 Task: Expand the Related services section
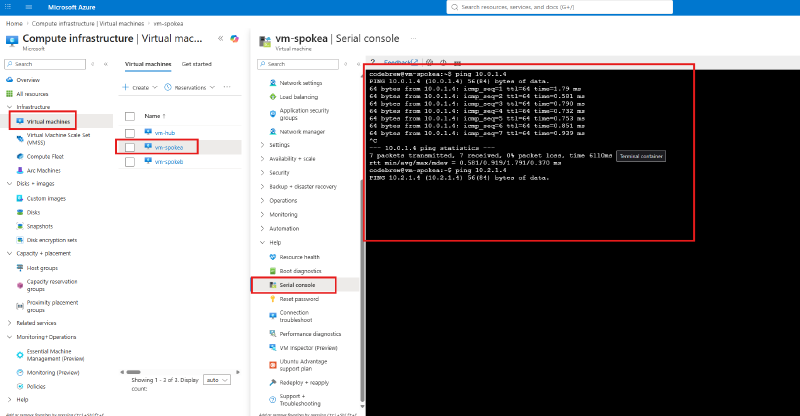pos(9,323)
